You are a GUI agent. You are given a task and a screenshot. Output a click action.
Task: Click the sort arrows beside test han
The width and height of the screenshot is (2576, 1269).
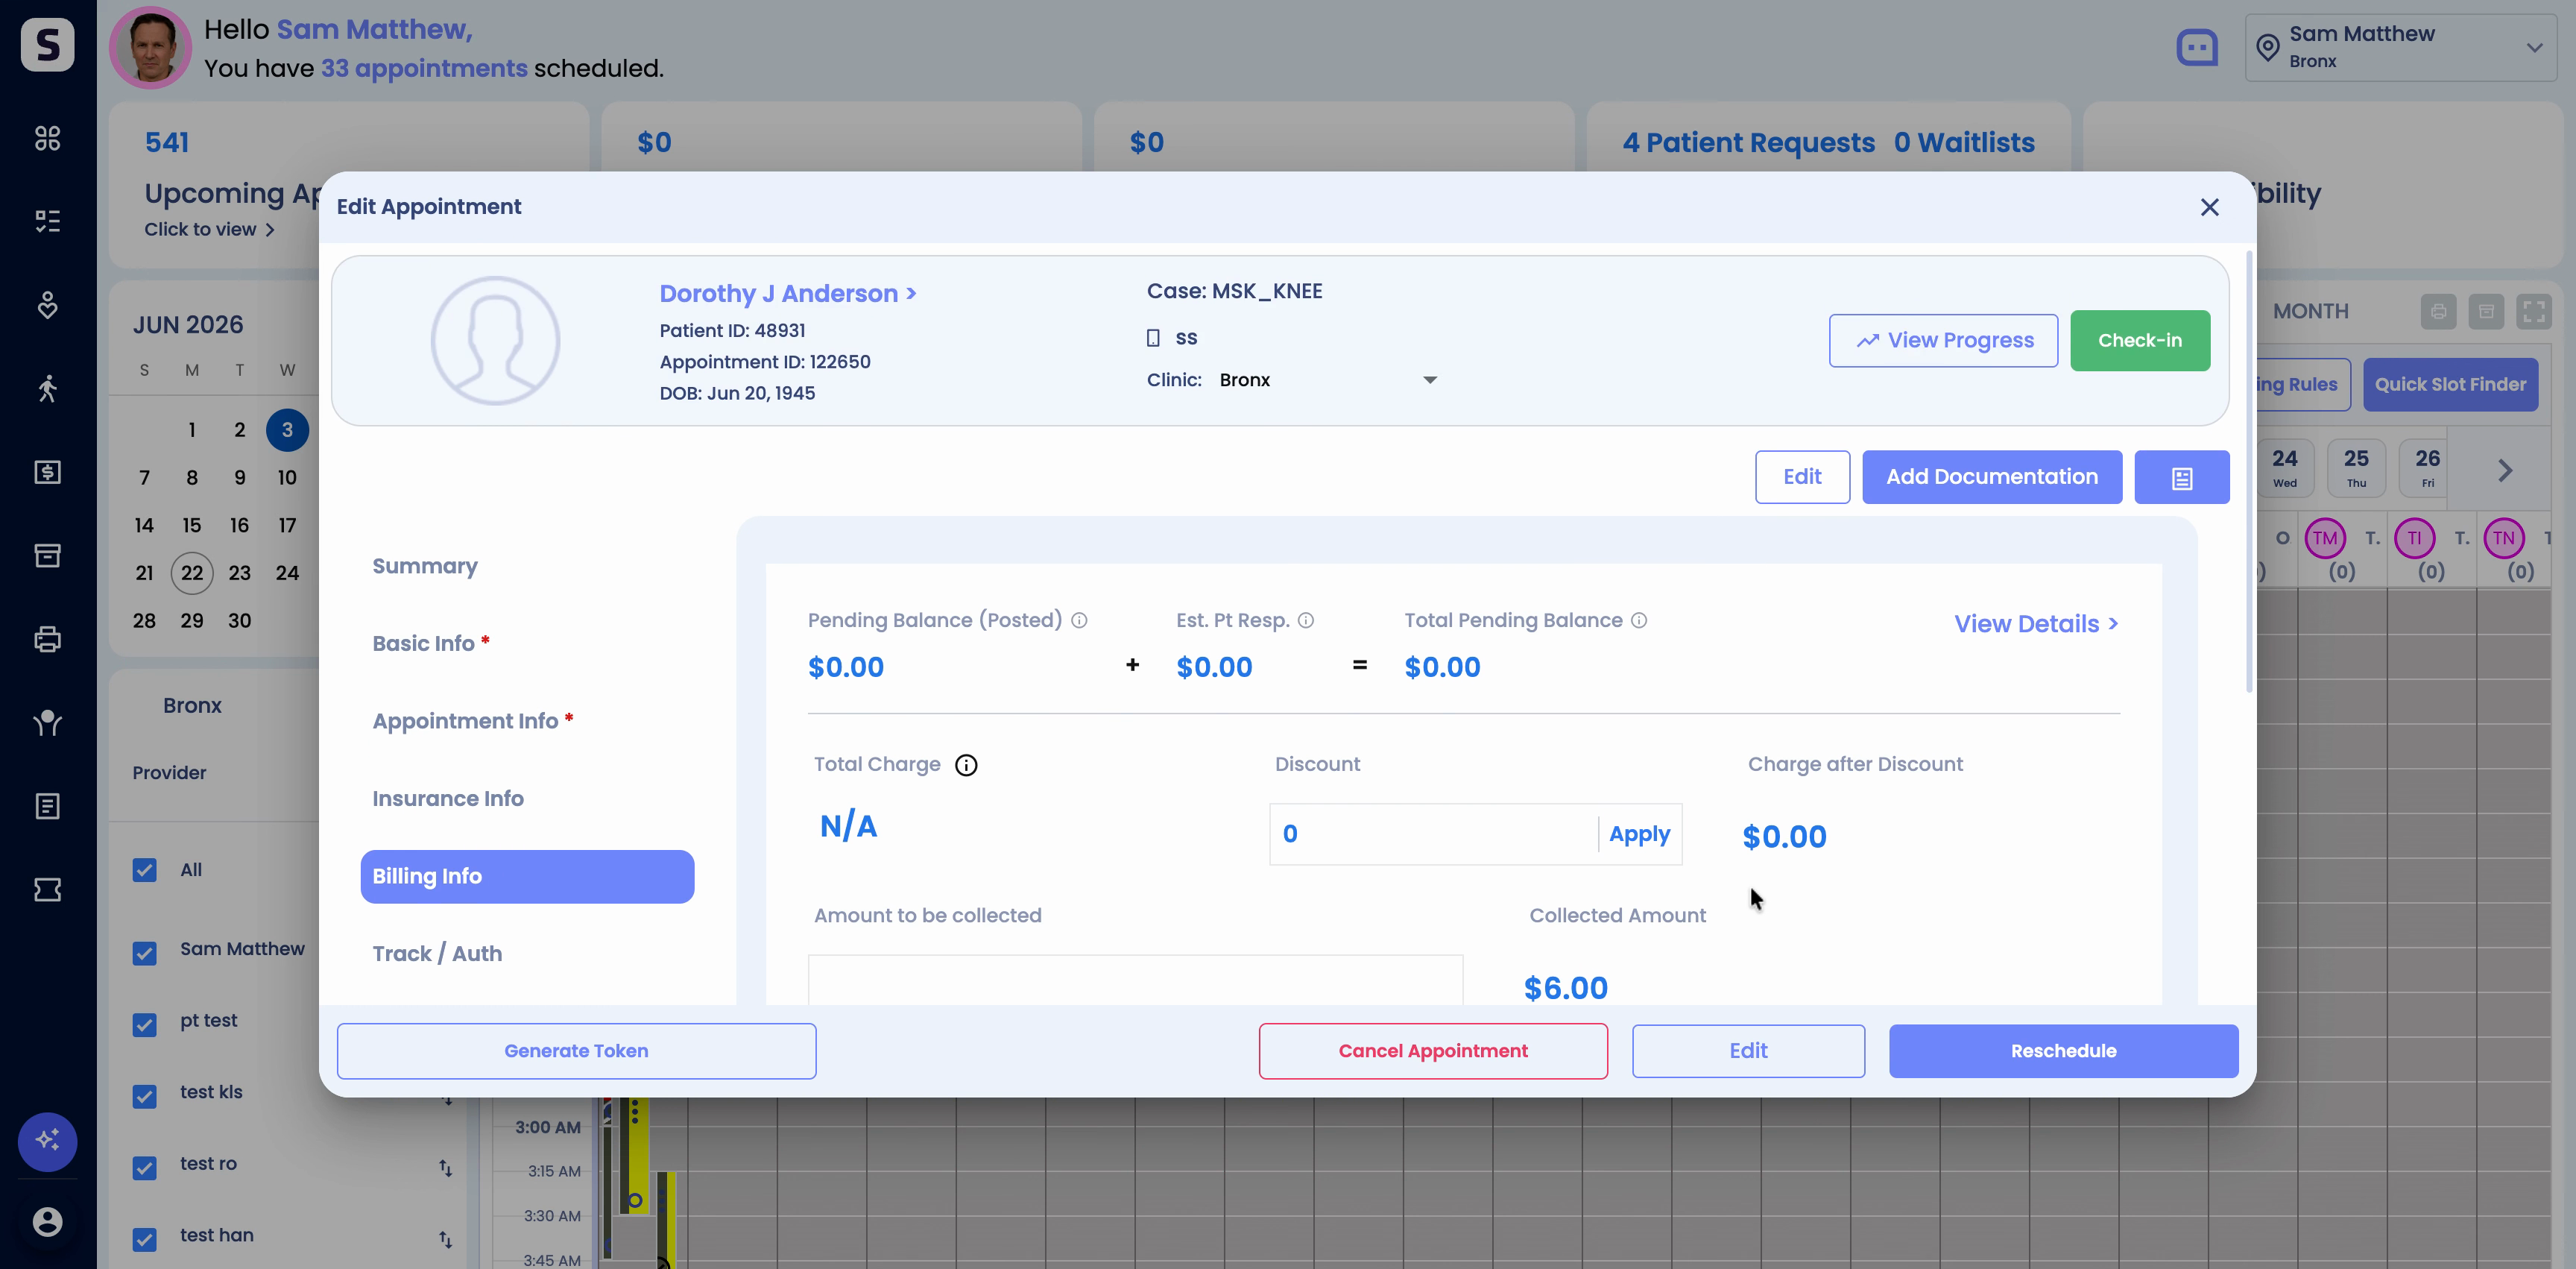(445, 1239)
